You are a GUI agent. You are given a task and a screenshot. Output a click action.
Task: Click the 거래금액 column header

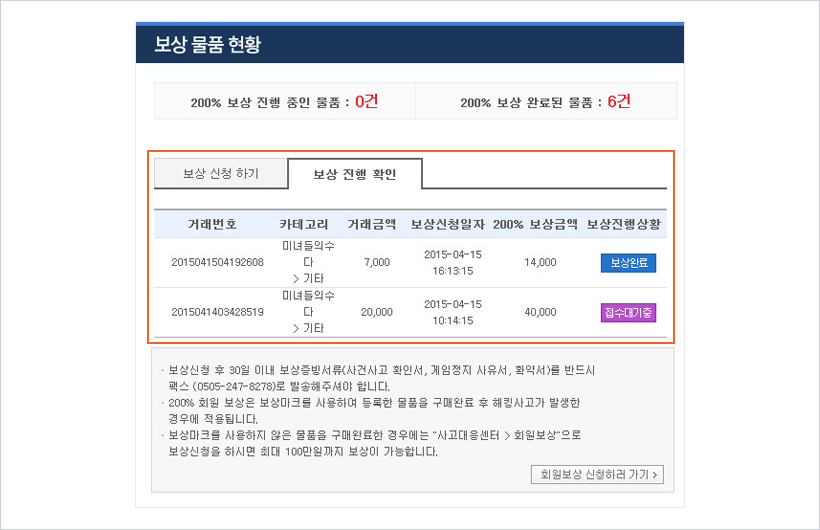(x=372, y=224)
